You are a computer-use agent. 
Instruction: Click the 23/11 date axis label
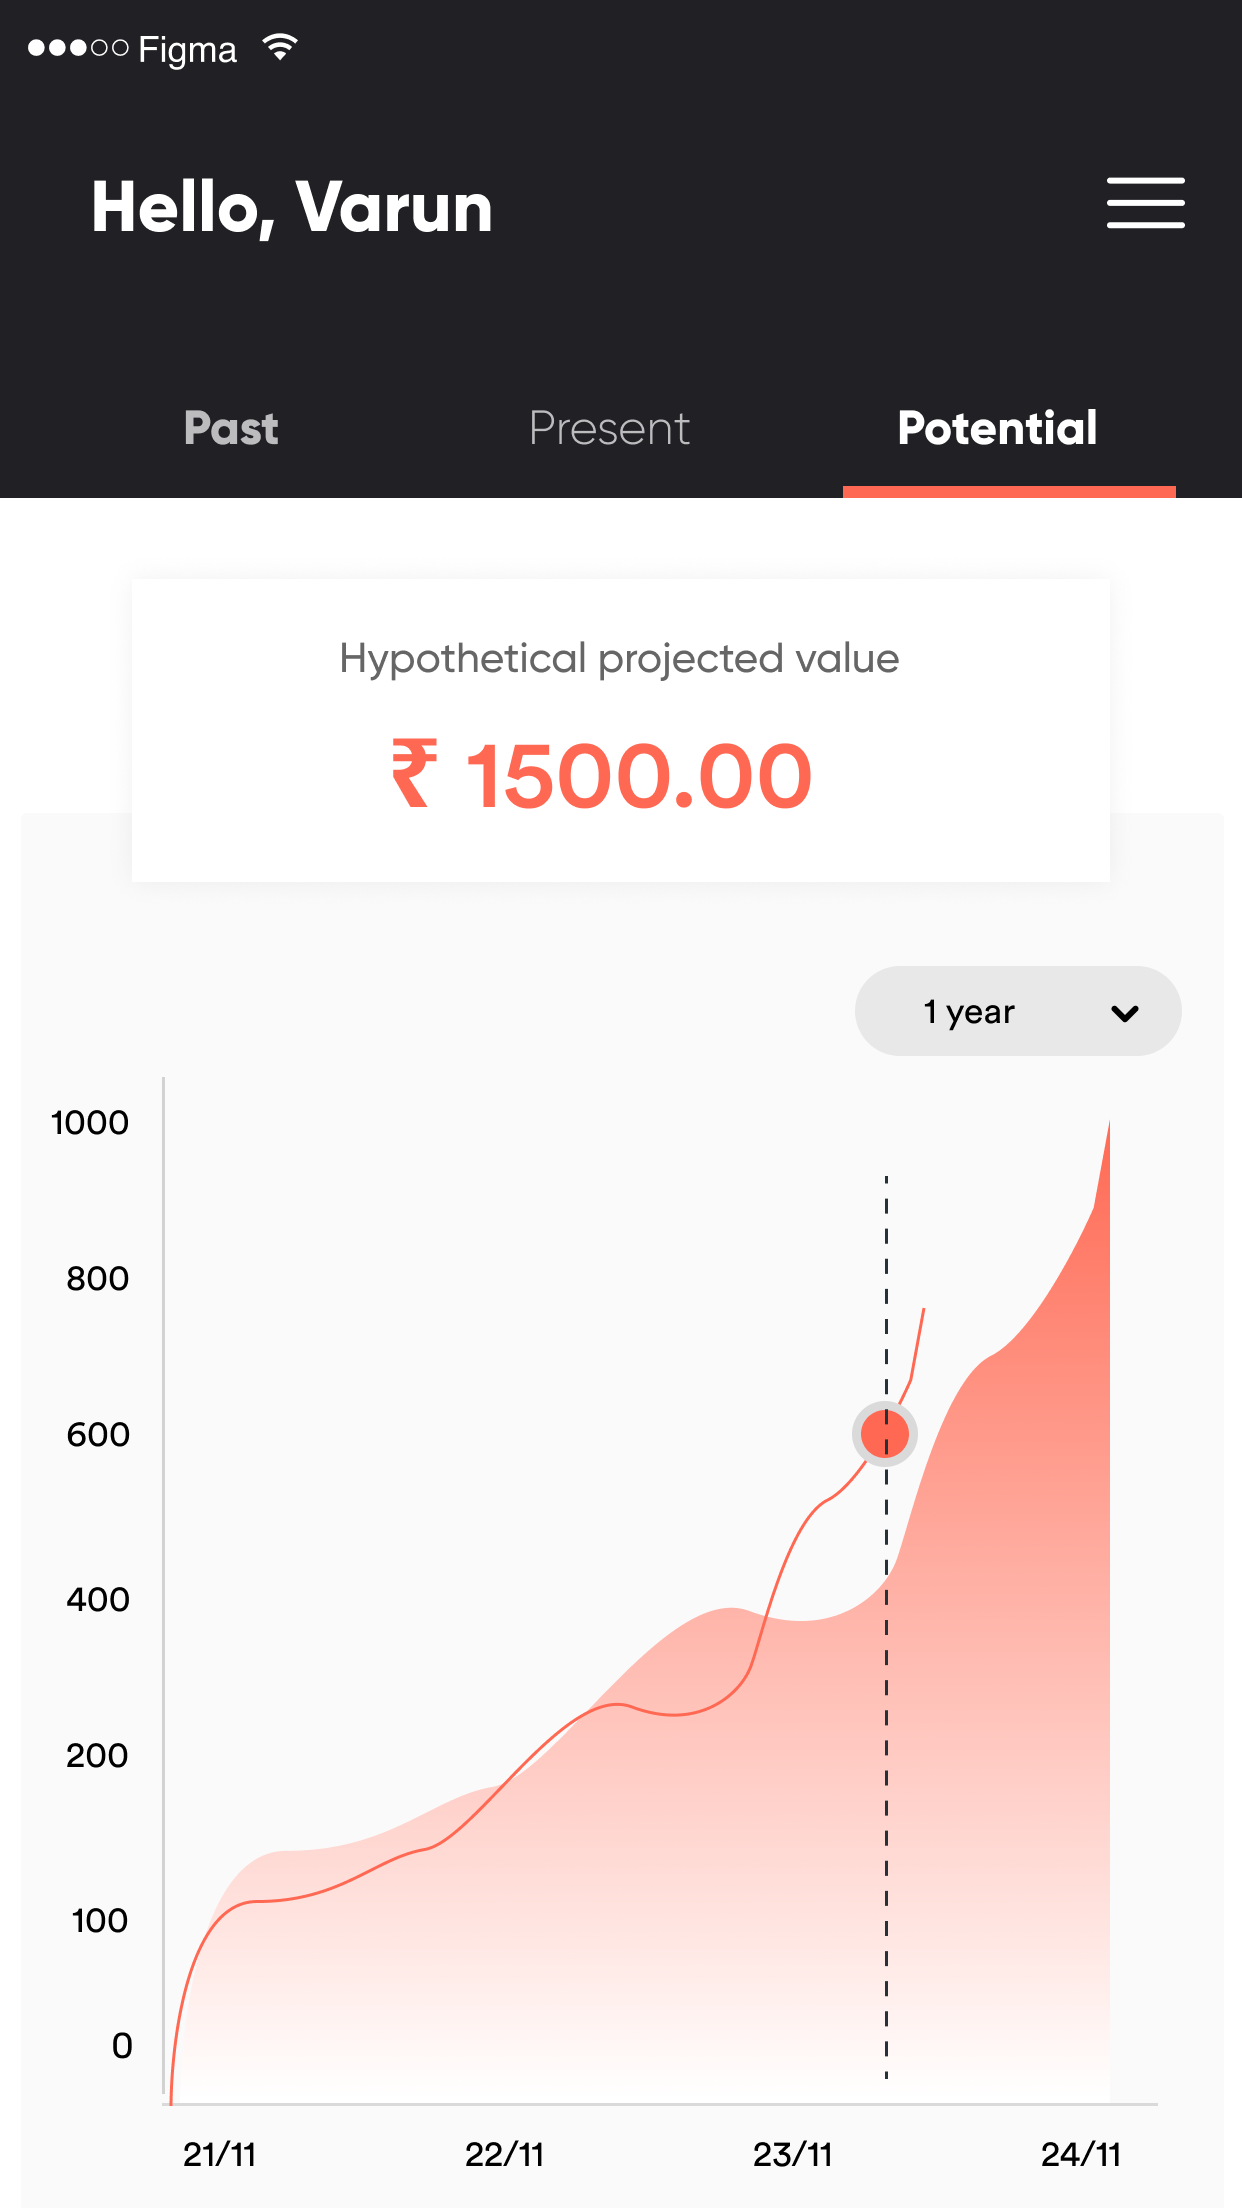(x=792, y=2154)
